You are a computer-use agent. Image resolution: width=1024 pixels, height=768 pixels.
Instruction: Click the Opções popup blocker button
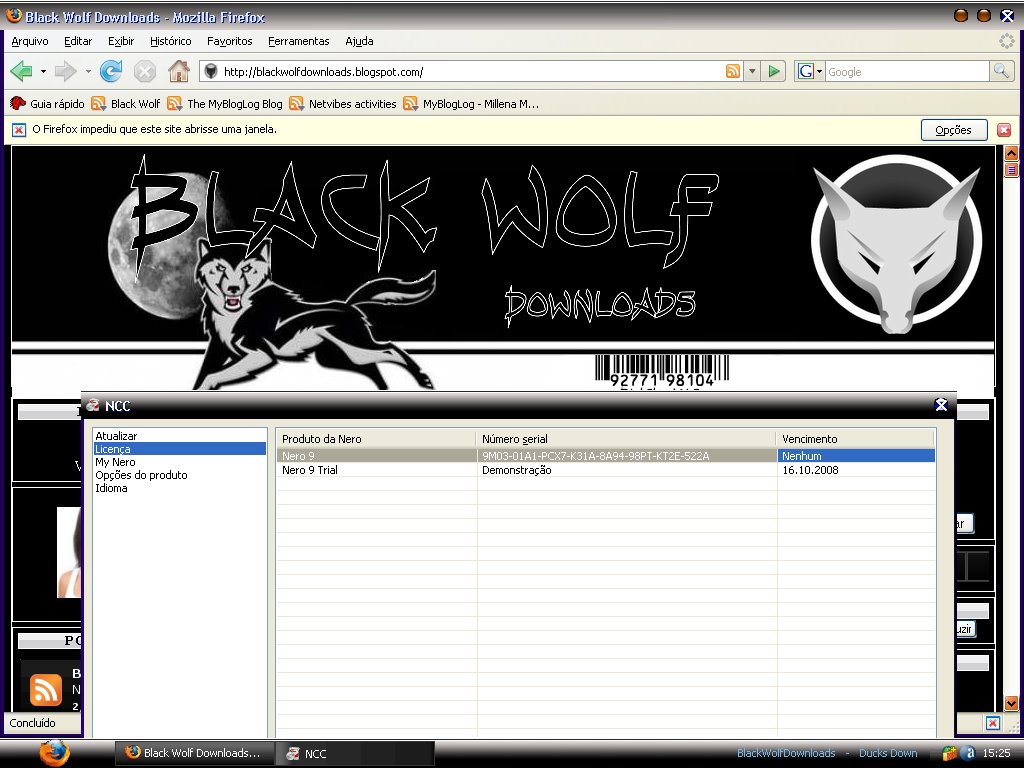click(x=953, y=130)
